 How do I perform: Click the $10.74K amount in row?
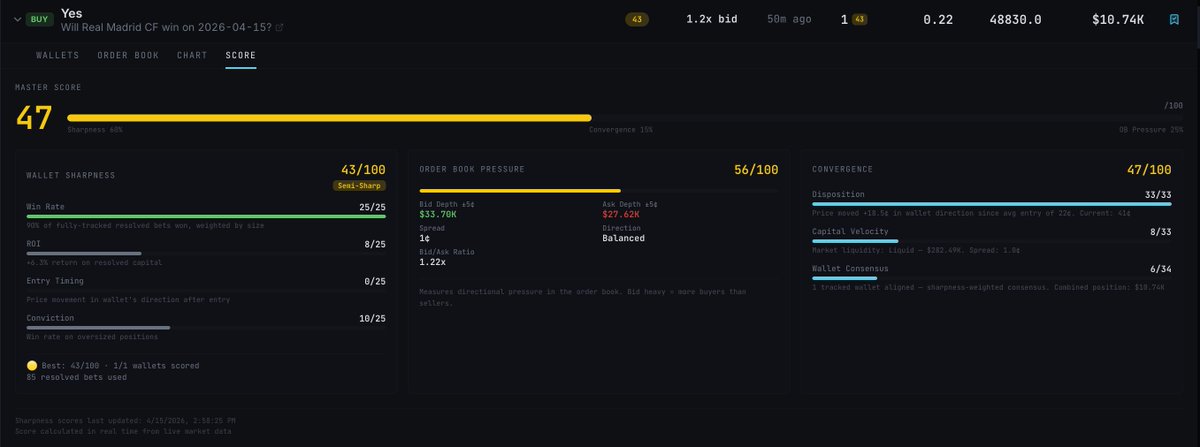point(1116,19)
